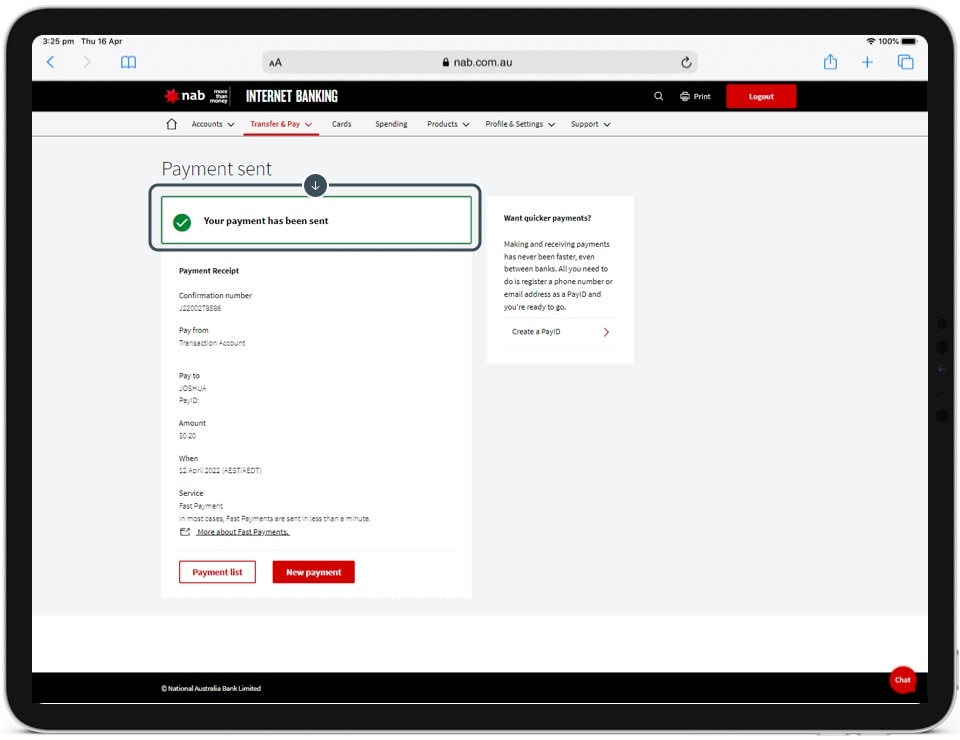Open Safari bookmarks book icon
Screen dimensions: 960x740
pos(128,62)
